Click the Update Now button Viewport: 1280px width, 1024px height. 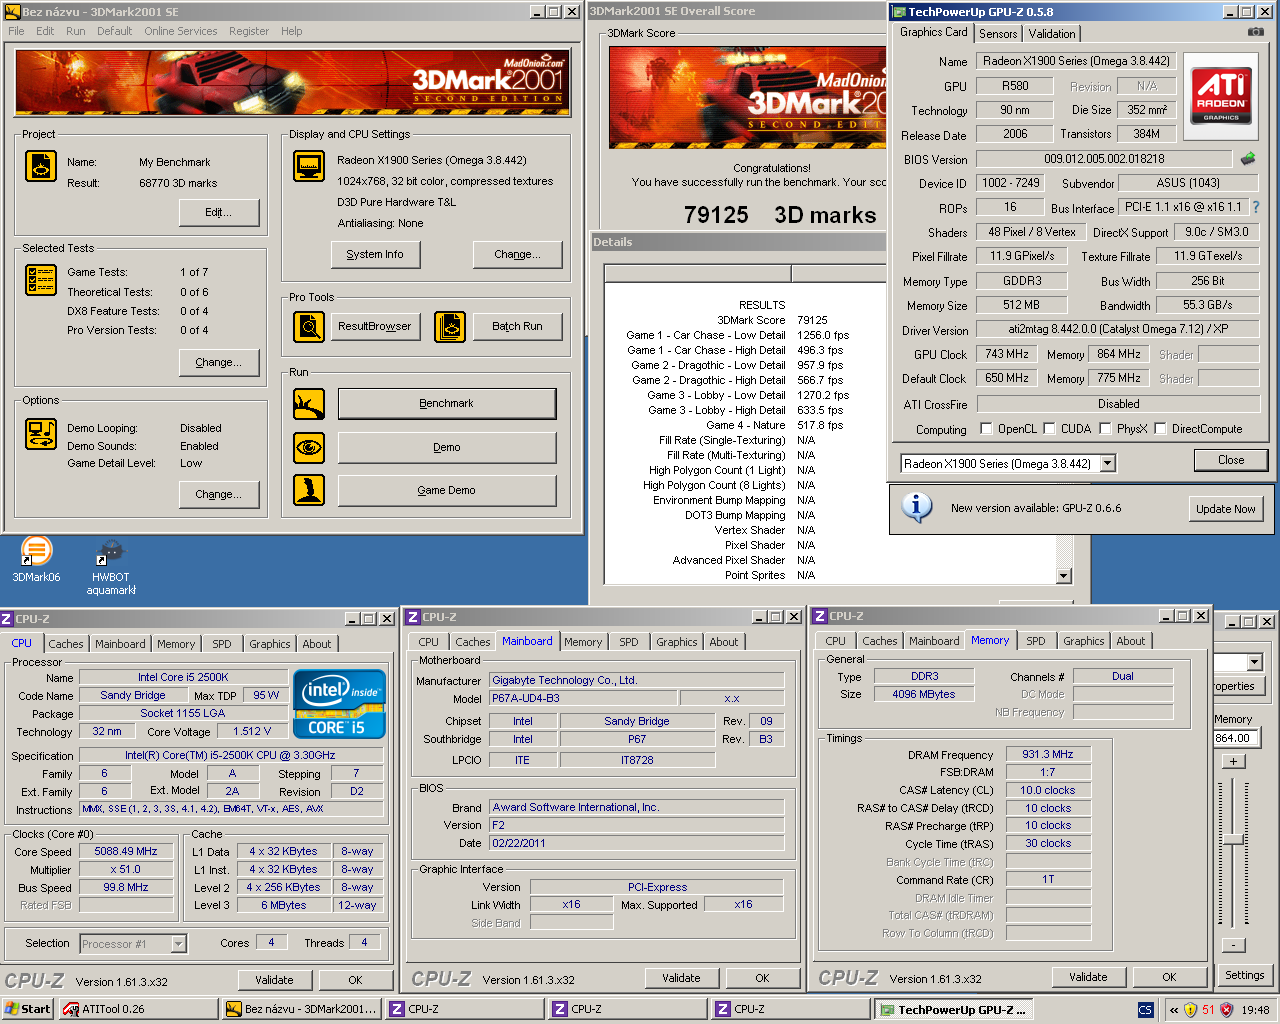click(1226, 508)
